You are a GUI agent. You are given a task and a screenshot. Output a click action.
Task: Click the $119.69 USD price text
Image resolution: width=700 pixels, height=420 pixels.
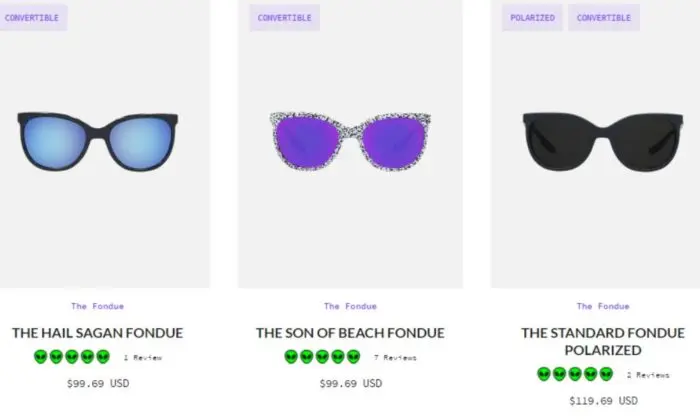click(603, 401)
